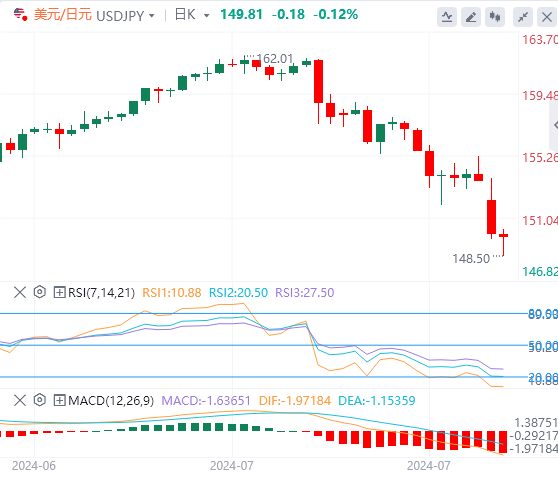Click the 148.50 low price marker
This screenshot has height=478, width=558.
point(471,259)
